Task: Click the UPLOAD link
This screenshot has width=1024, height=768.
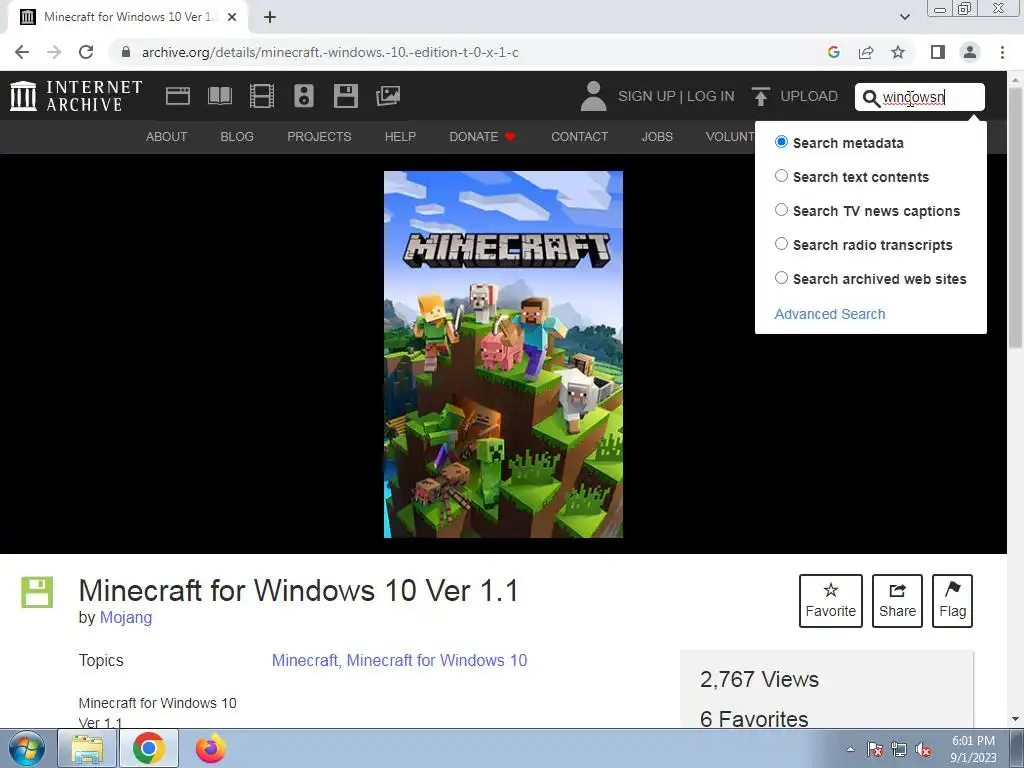Action: pyautogui.click(x=808, y=96)
